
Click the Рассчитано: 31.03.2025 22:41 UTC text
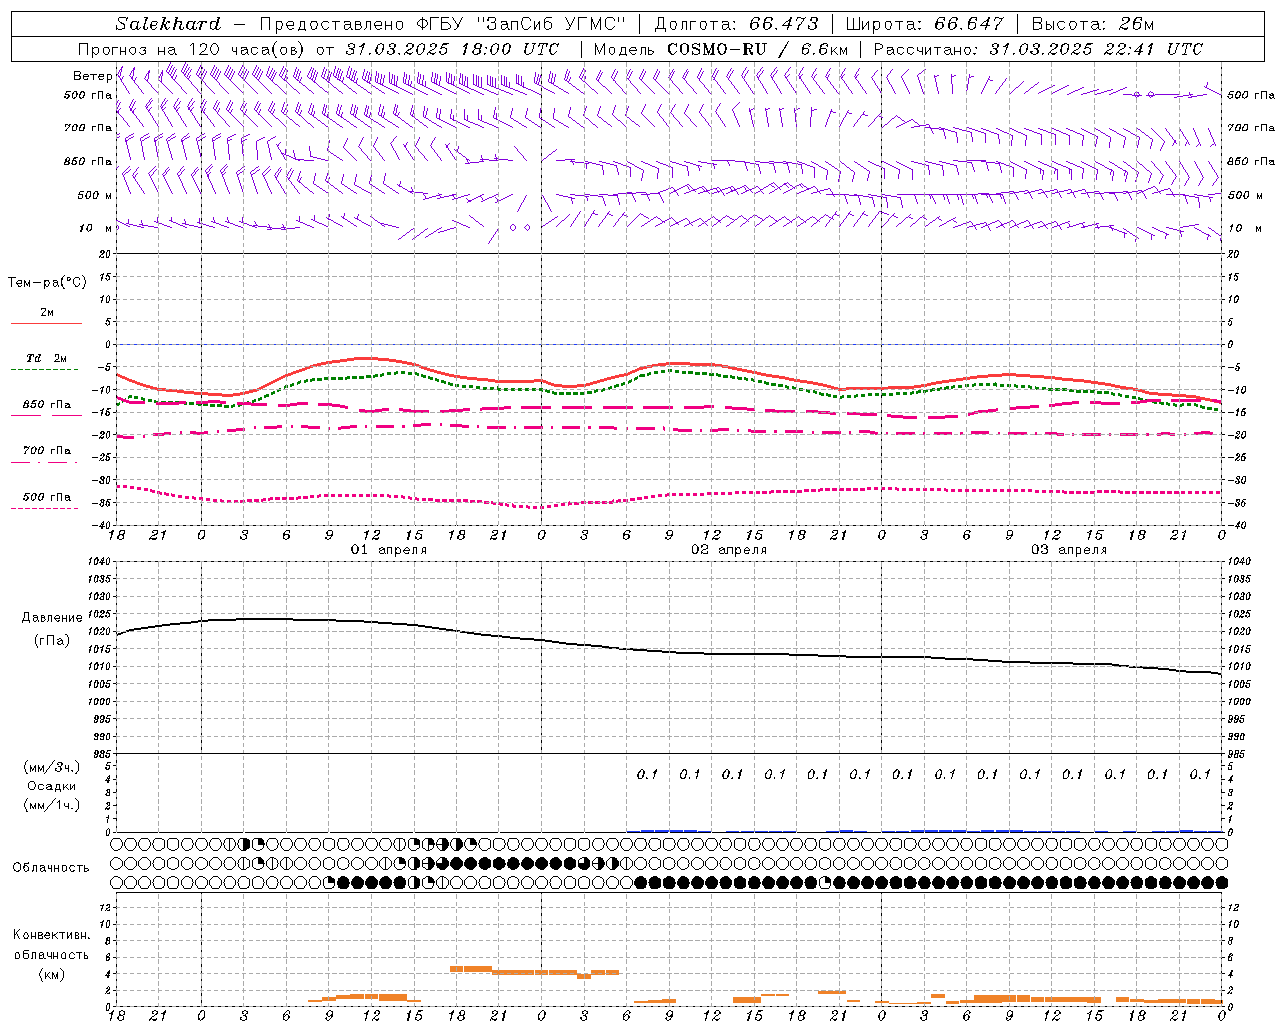click(x=1038, y=49)
